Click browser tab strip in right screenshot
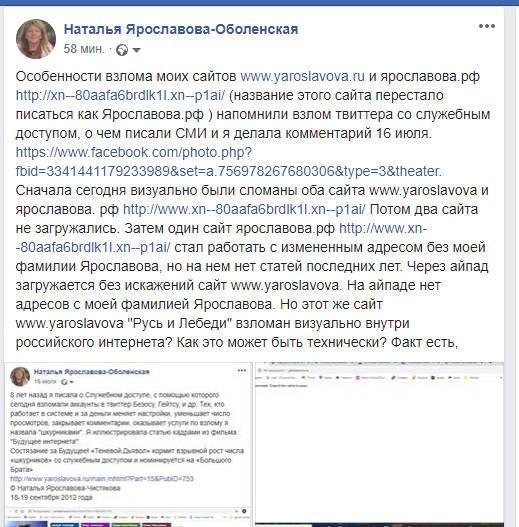 pyautogui.click(x=379, y=363)
